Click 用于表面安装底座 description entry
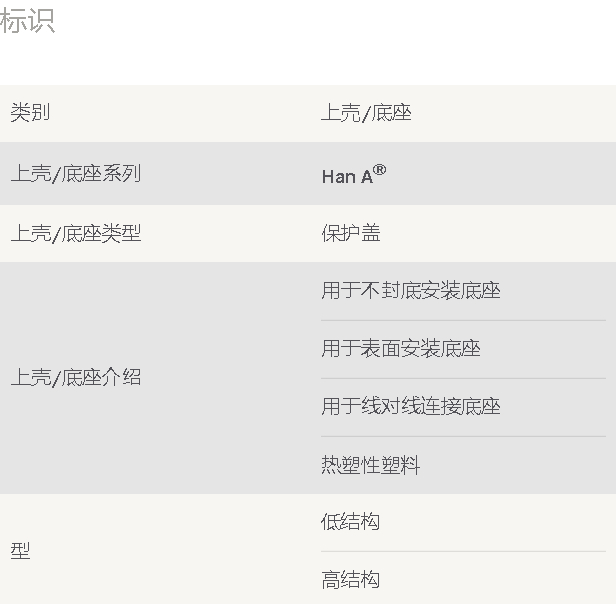Viewport: 616px width, 604px height. coord(401,349)
